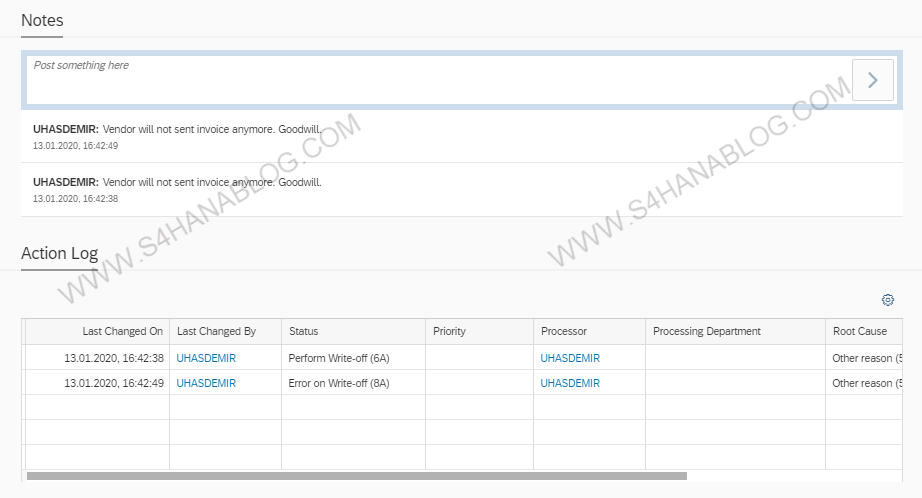Select the Notes section heading
The width and height of the screenshot is (922, 498).
pos(42,19)
